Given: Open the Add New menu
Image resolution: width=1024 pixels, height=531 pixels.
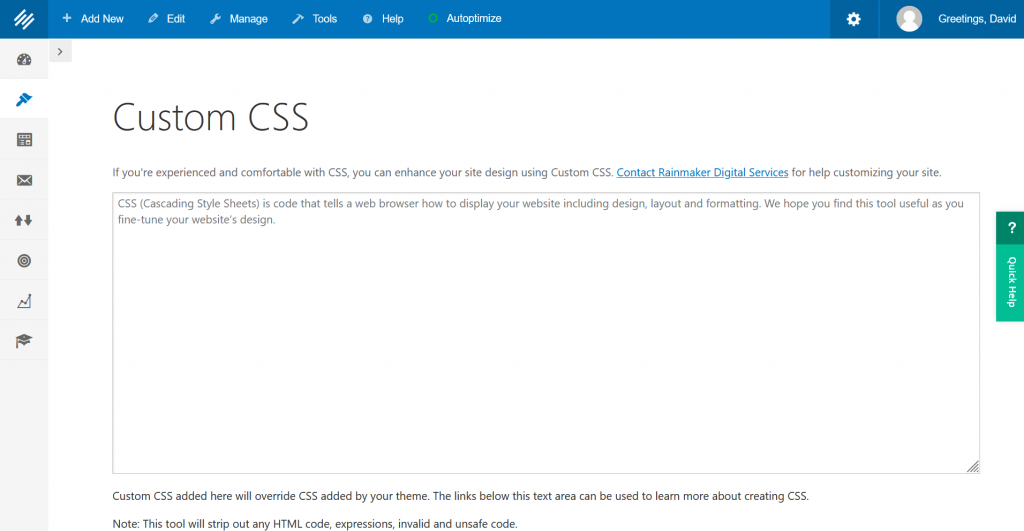Looking at the screenshot, I should [93, 19].
